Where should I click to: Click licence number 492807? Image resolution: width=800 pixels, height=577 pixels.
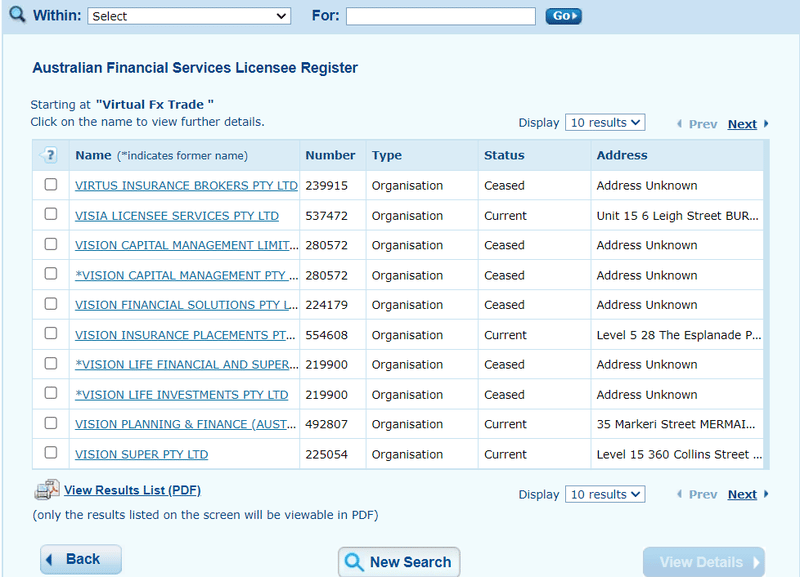[x=327, y=424]
